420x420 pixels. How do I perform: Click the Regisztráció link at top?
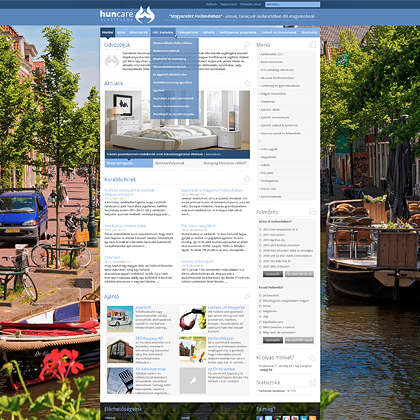point(229,4)
